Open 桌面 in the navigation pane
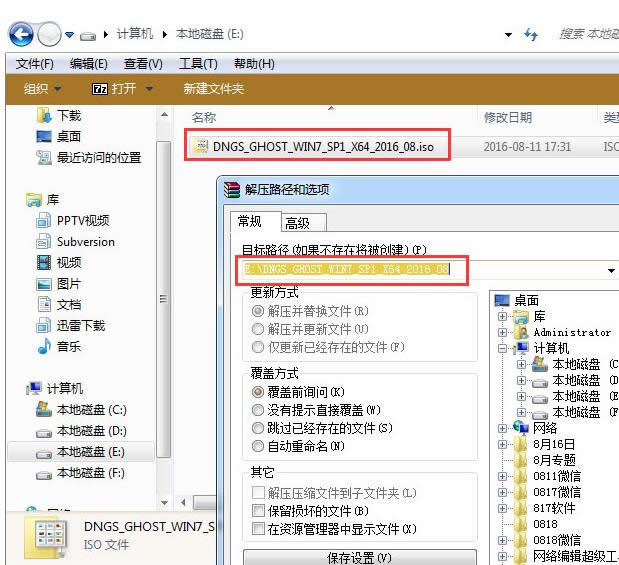 tap(68, 136)
